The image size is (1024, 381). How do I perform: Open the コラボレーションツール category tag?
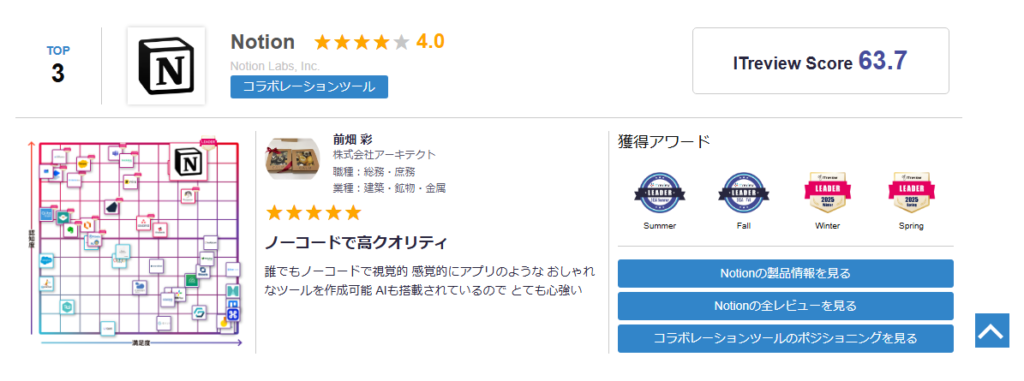309,87
